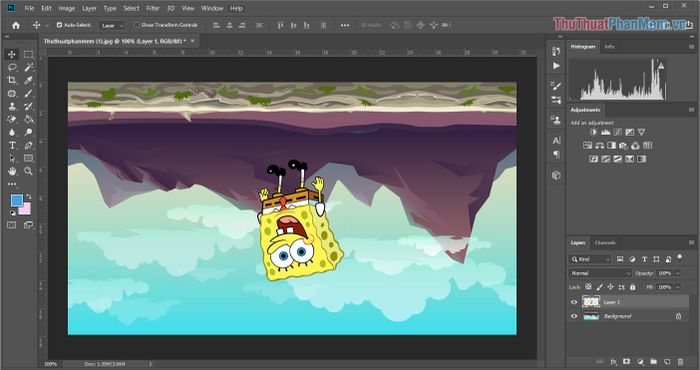Screen dimensions: 700x370
Task: Select the Move tool in the toolbox
Action: point(12,54)
